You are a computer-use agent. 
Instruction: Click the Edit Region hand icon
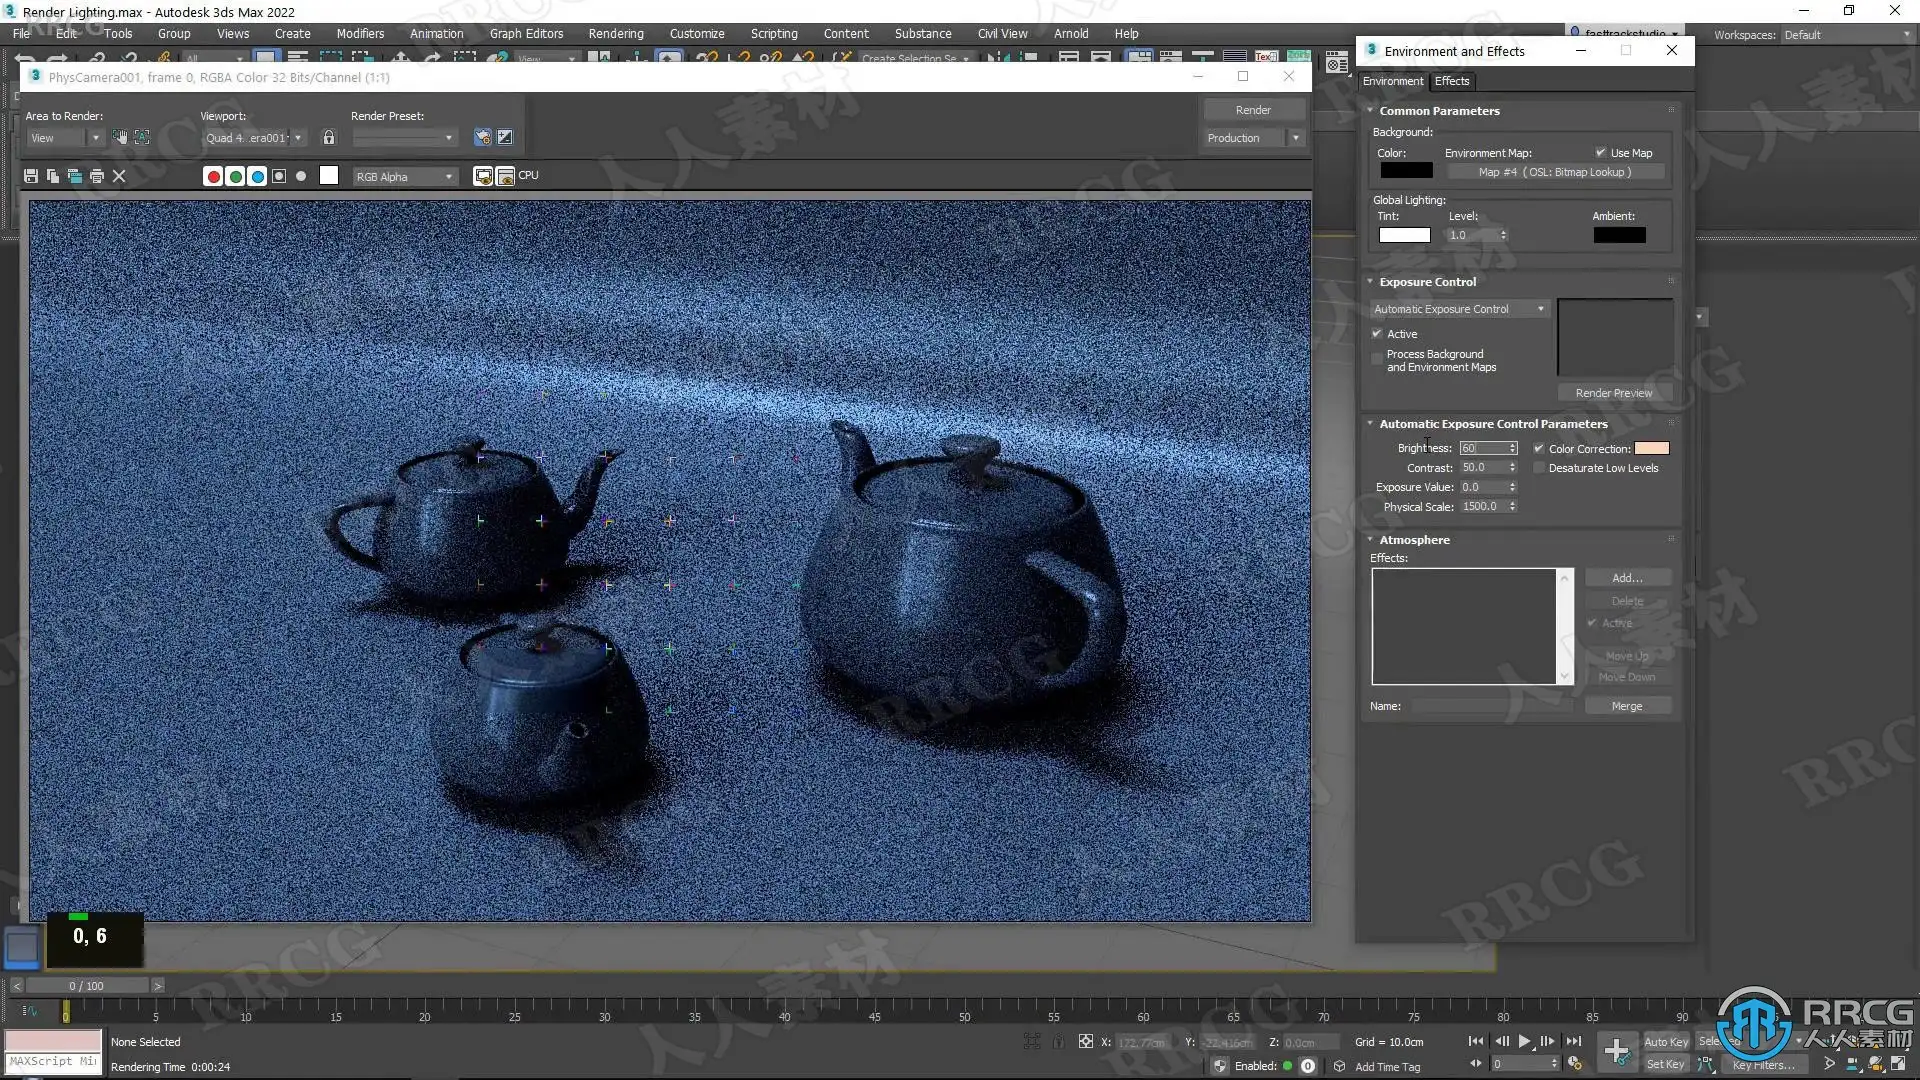point(120,138)
